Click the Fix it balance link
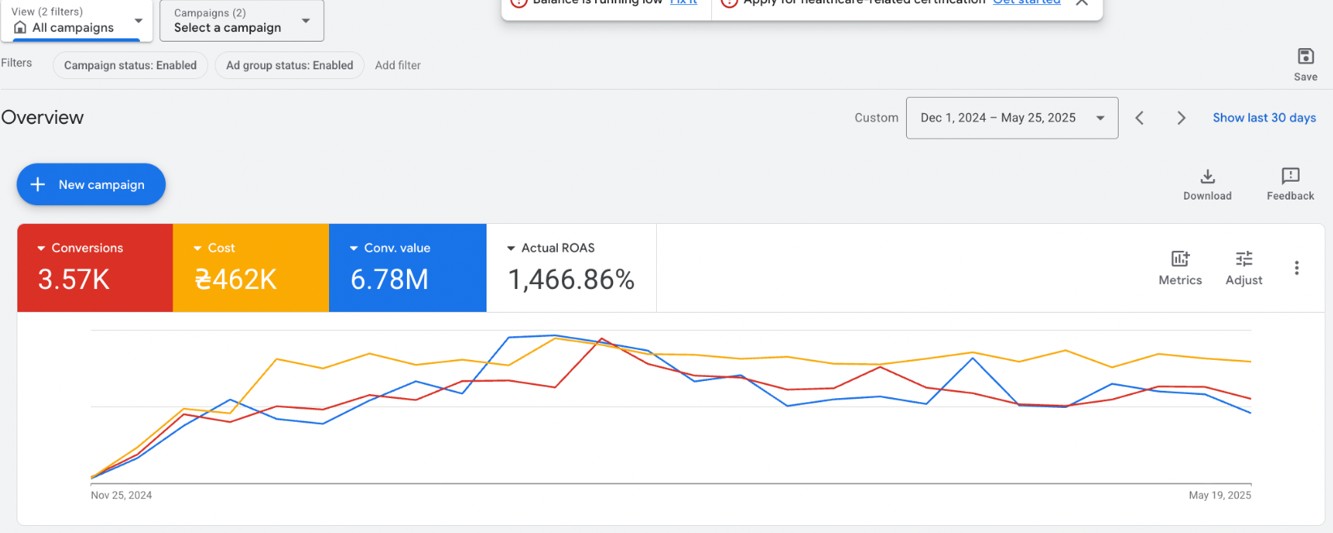 tap(684, 3)
